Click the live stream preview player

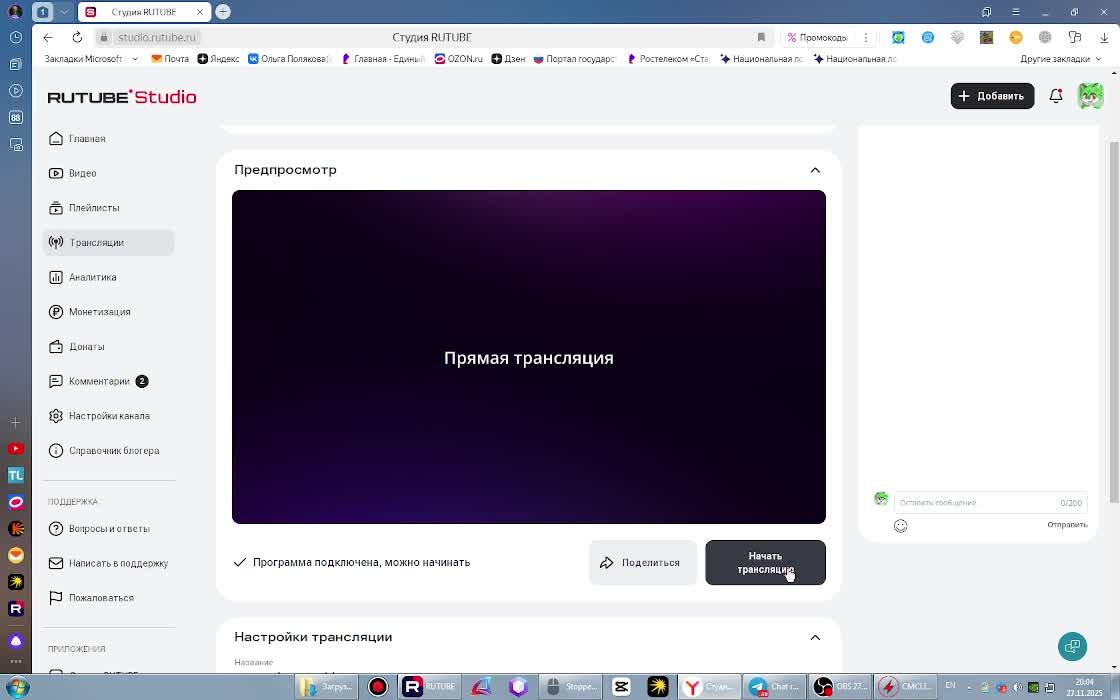click(x=529, y=357)
